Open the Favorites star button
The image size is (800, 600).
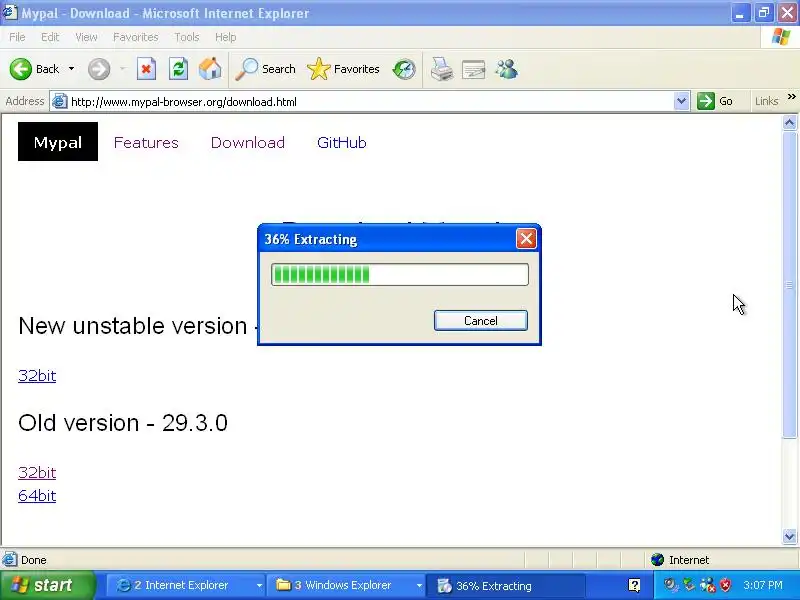(x=343, y=69)
